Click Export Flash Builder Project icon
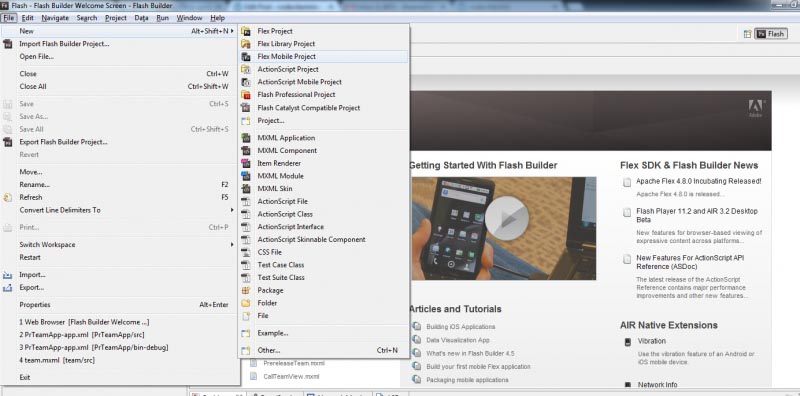Image resolution: width=800 pixels, height=396 pixels. (x=8, y=142)
